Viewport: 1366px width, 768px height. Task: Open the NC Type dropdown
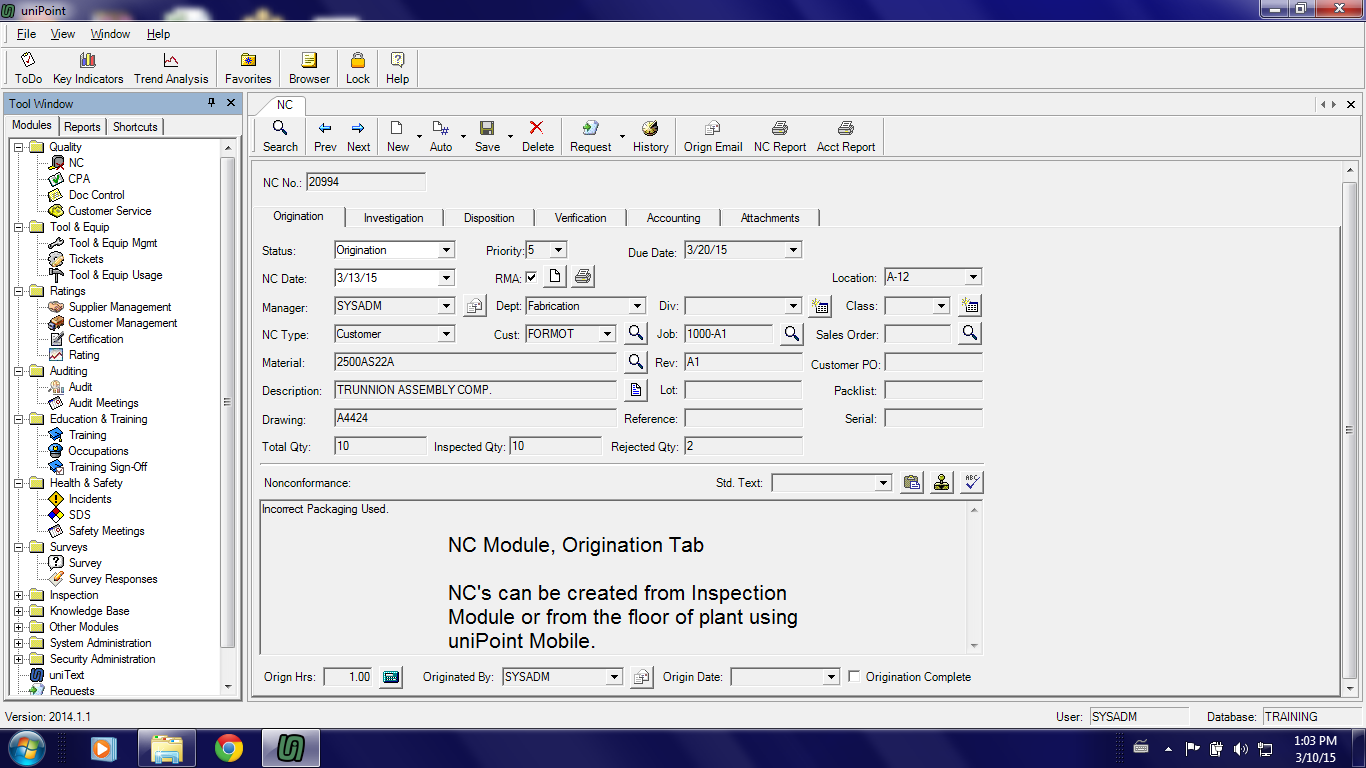tap(446, 334)
